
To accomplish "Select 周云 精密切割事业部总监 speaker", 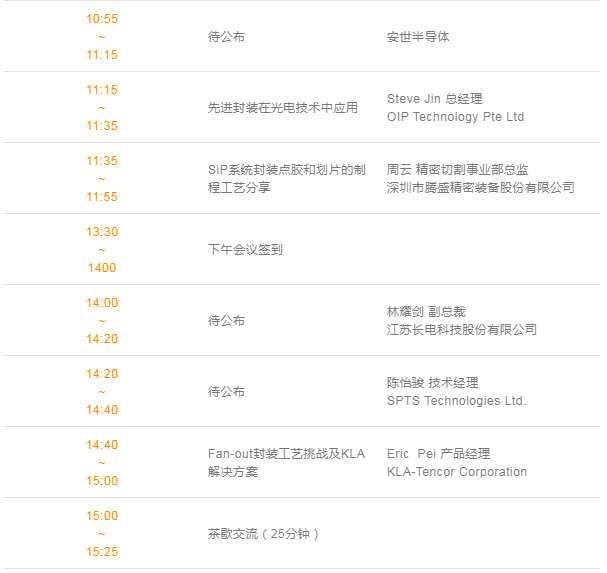I will coord(458,170).
